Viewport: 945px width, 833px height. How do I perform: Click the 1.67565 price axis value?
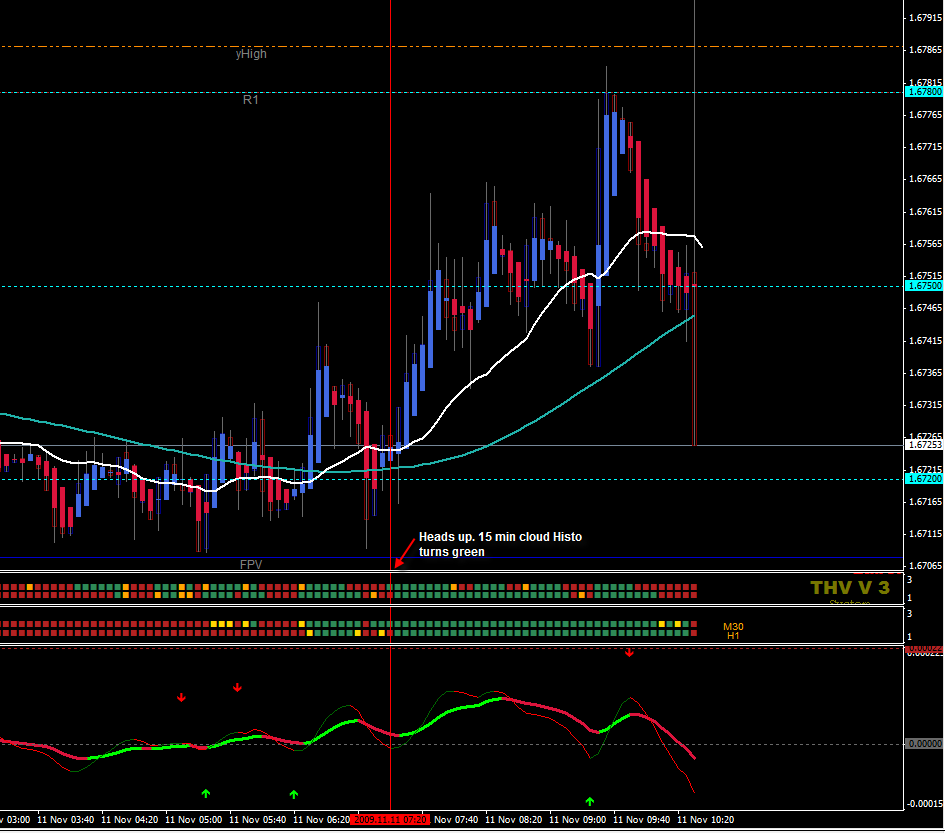pos(925,244)
